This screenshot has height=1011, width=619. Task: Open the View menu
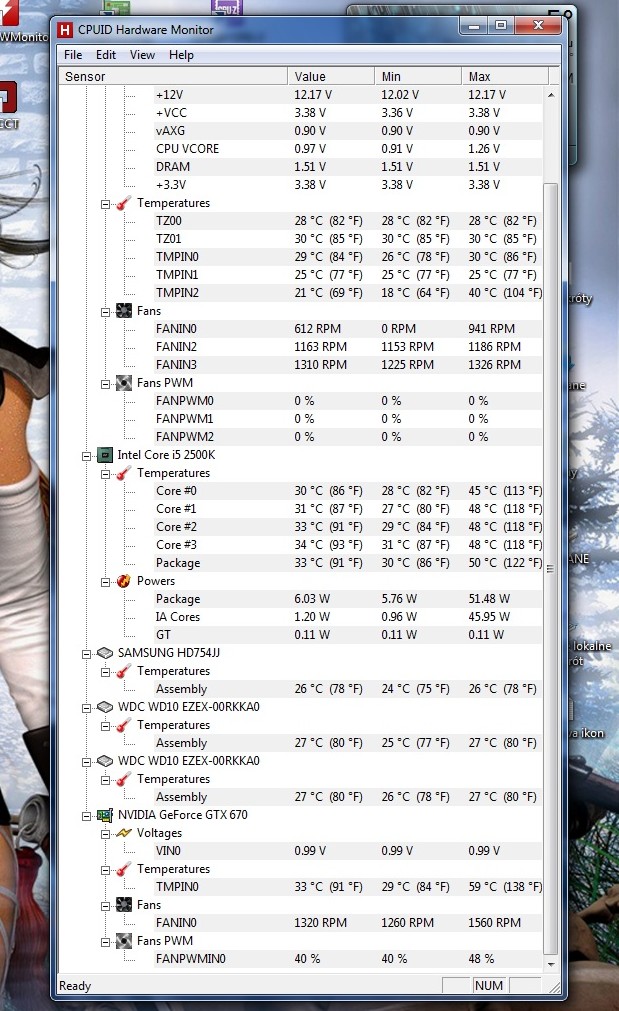click(x=142, y=55)
